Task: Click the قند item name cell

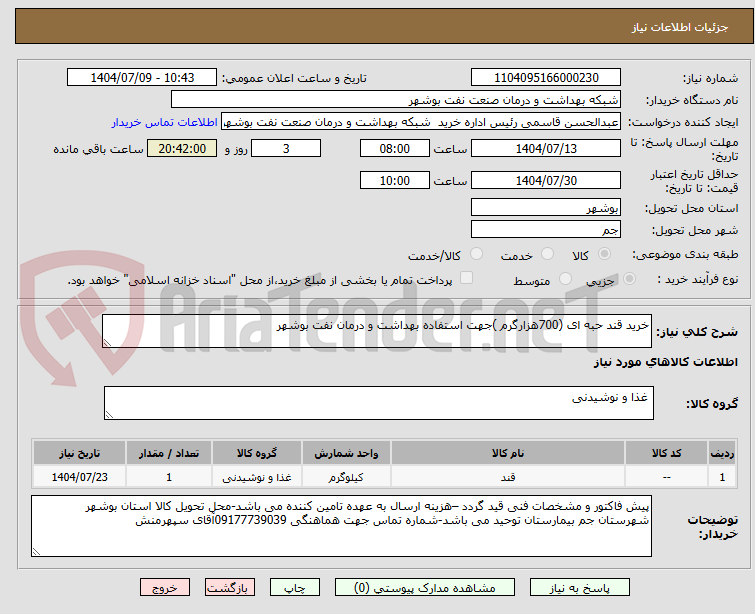Action: tap(508, 477)
